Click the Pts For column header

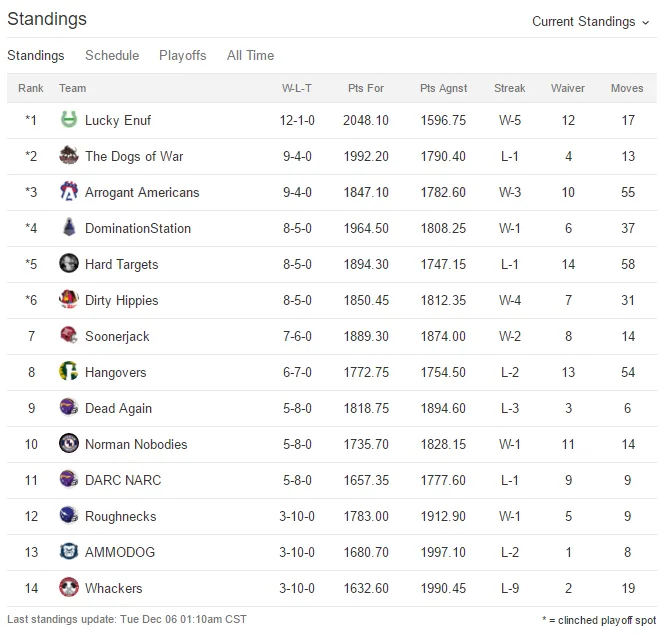366,88
